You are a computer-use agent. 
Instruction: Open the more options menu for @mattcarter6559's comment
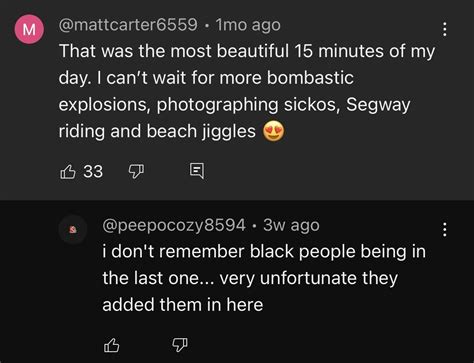pos(445,29)
